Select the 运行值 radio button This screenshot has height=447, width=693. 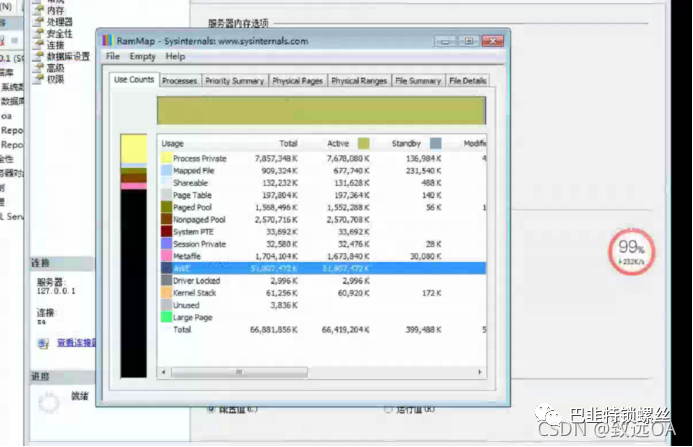click(x=388, y=409)
